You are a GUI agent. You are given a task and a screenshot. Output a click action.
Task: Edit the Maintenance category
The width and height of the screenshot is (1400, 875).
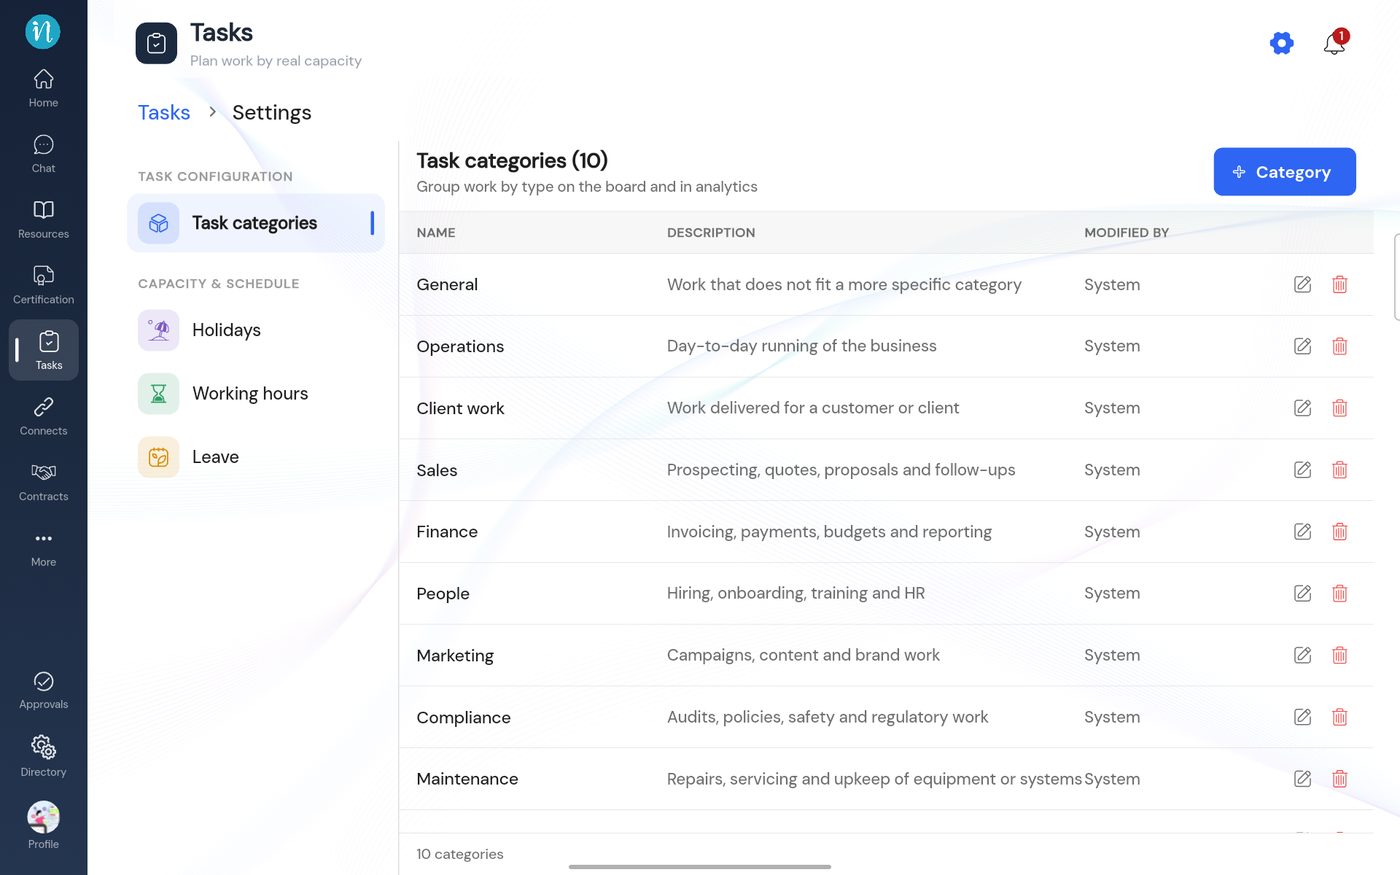tap(1302, 779)
